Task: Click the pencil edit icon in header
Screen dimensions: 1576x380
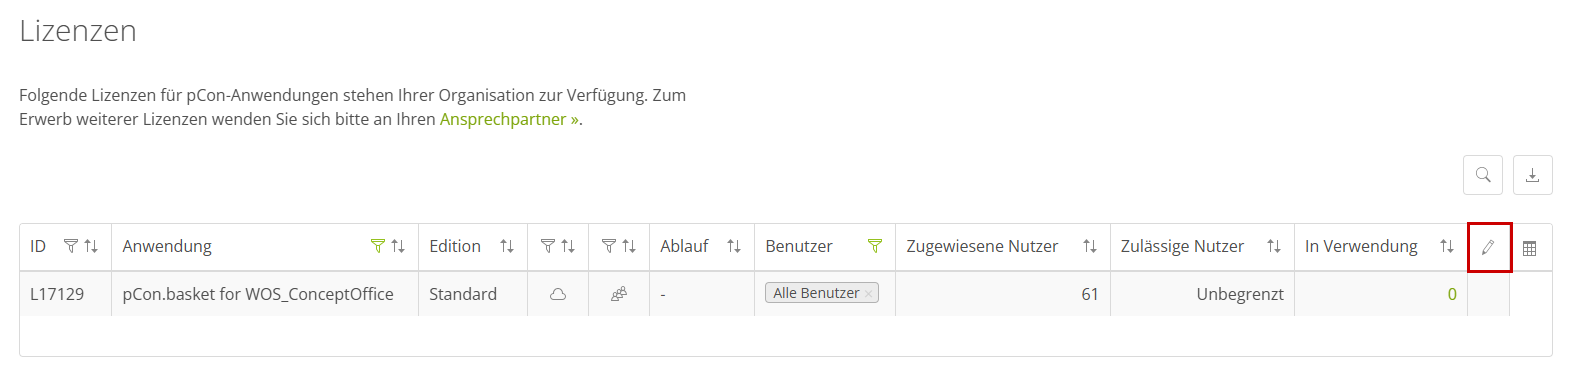Action: (x=1488, y=247)
